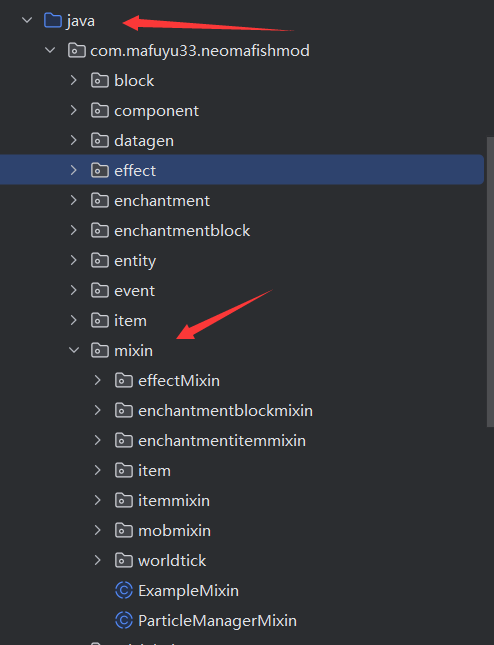Expand the block package chevron

click(74, 80)
